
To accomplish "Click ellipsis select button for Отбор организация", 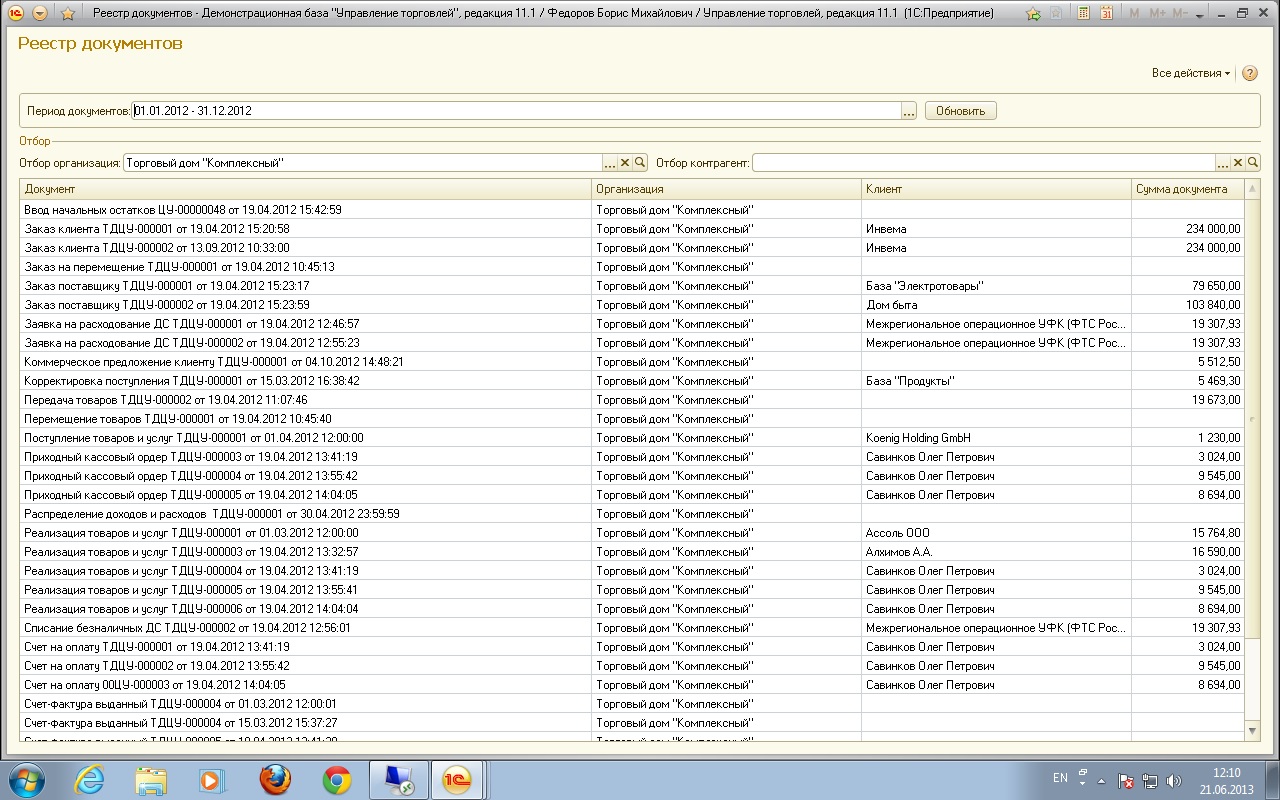I will [x=610, y=162].
